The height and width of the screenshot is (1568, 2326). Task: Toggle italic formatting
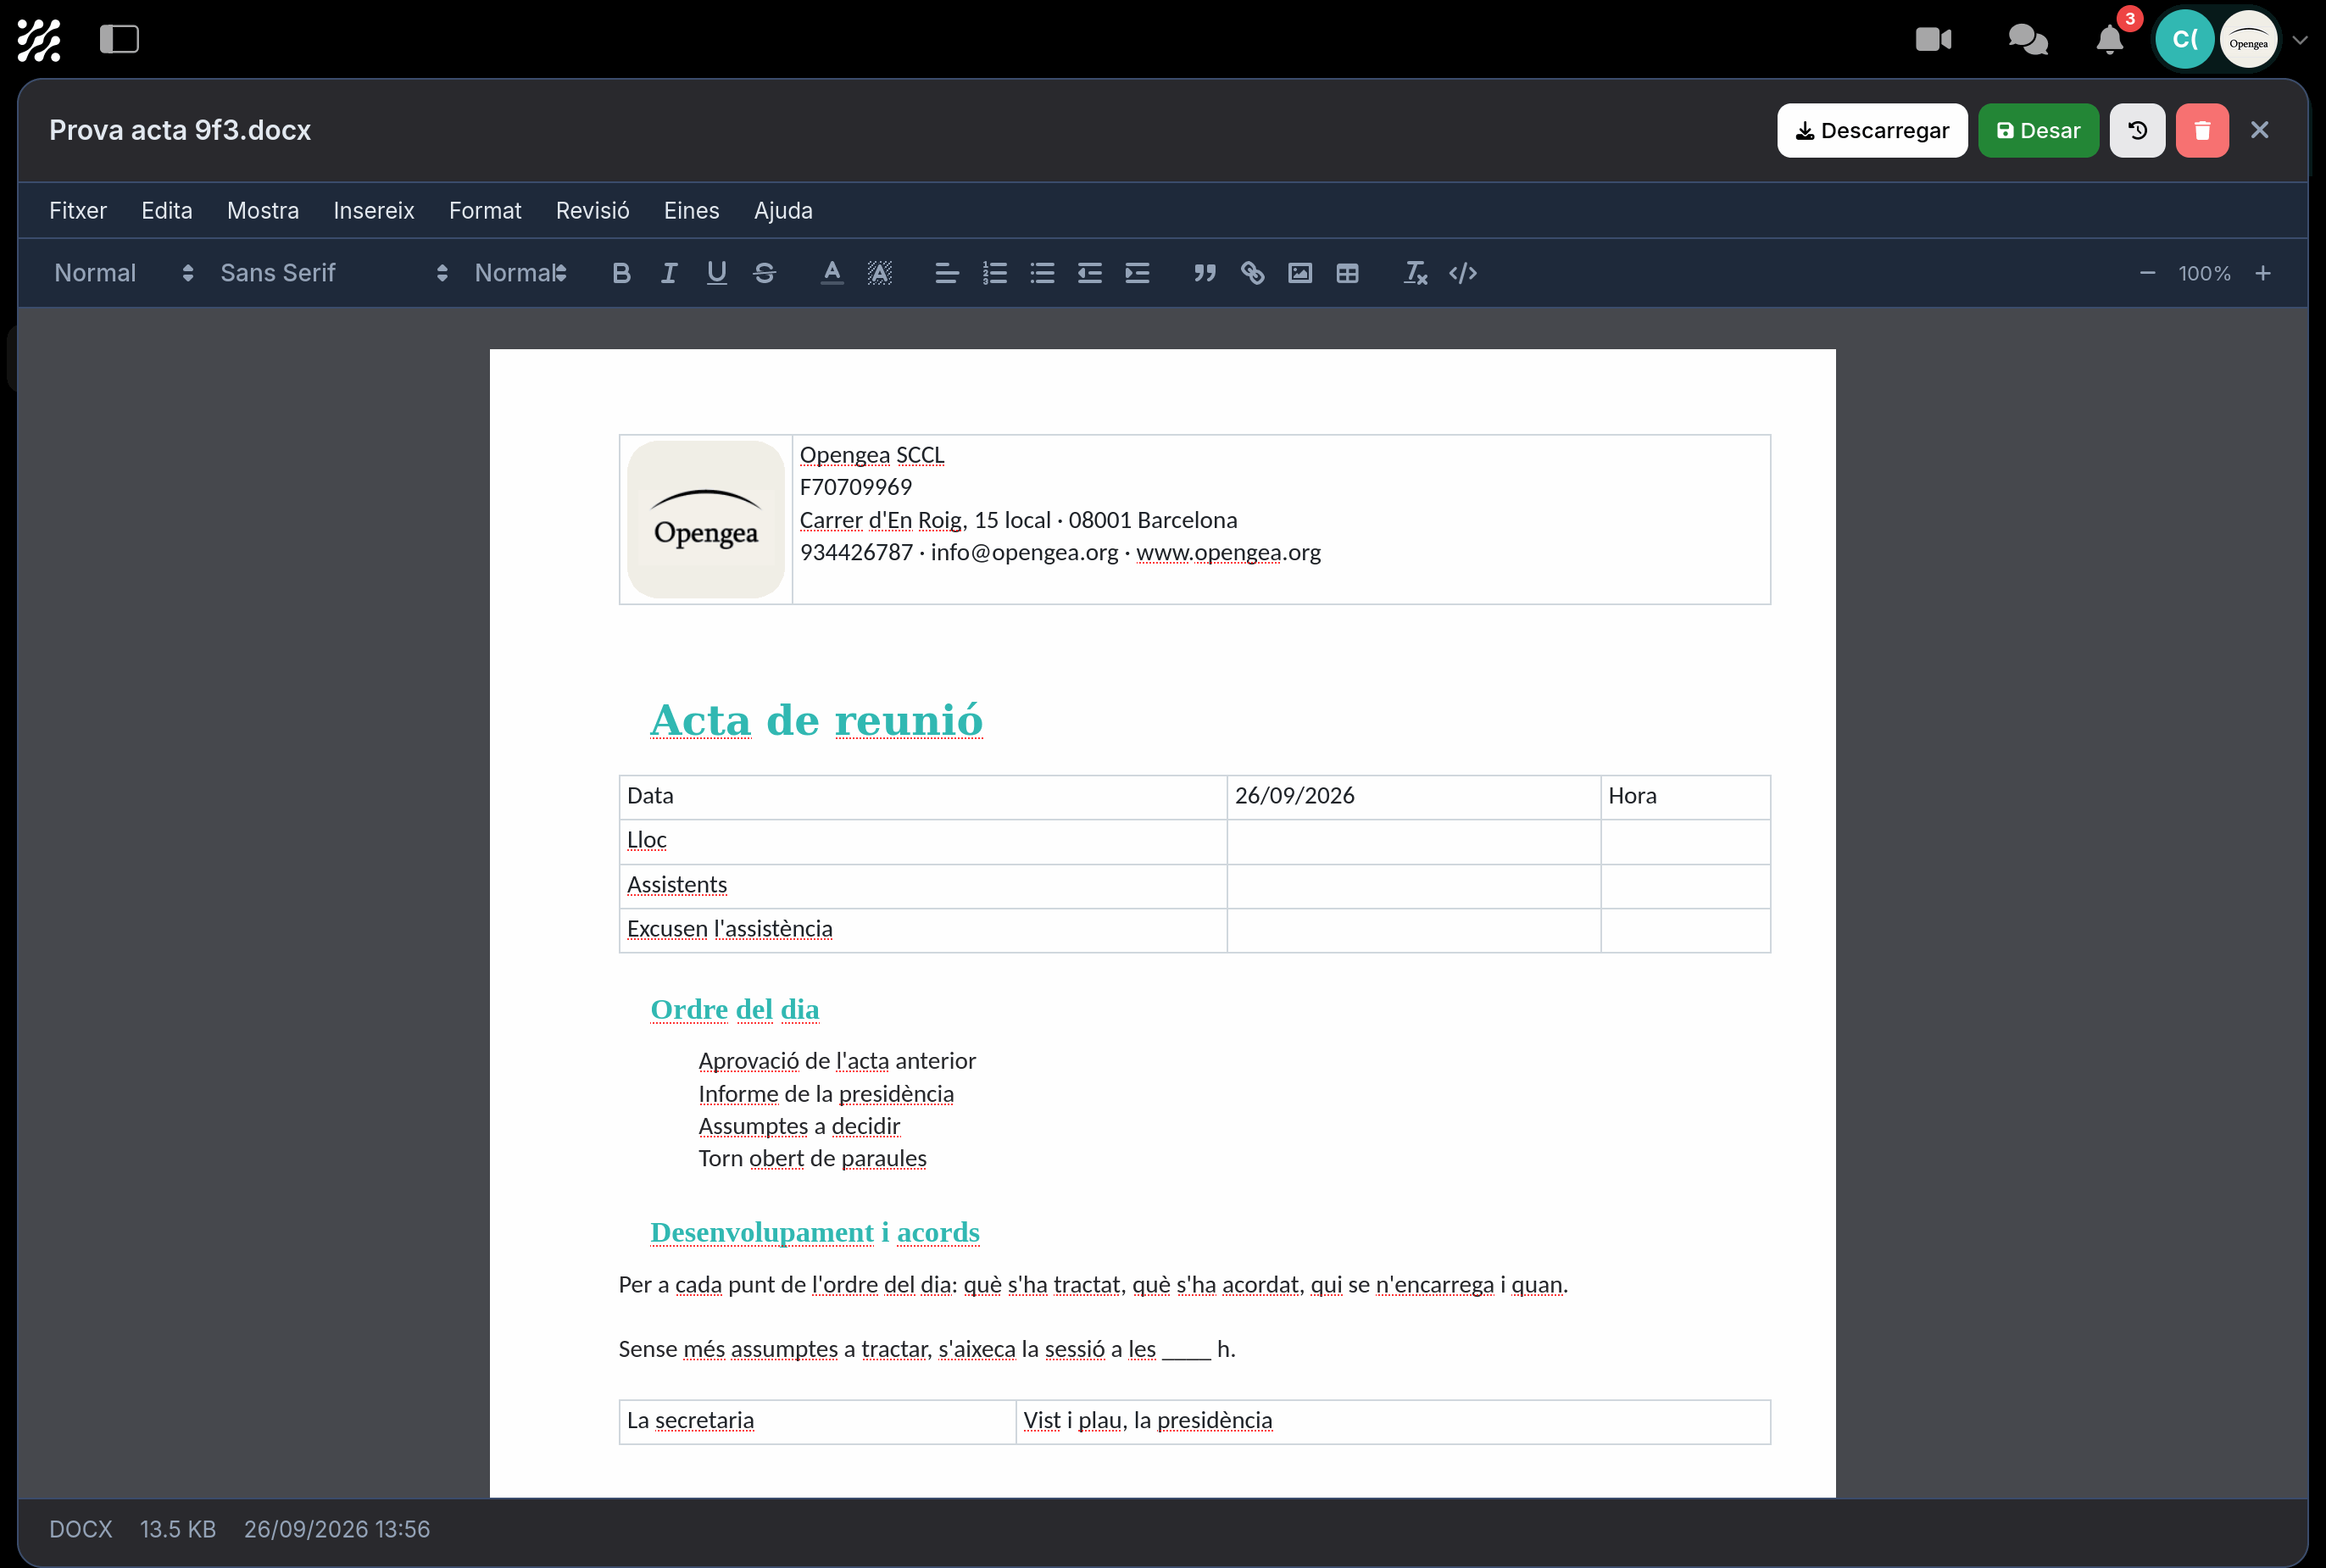click(669, 273)
